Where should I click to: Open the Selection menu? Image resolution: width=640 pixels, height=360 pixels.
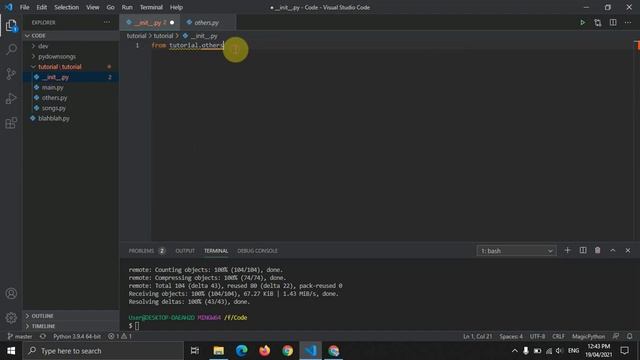click(67, 7)
